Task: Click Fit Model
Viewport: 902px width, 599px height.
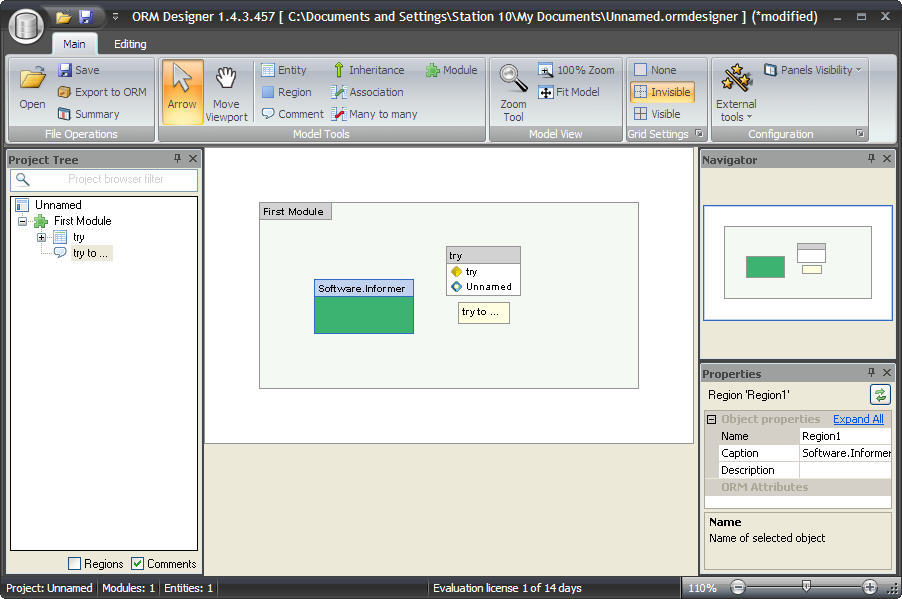Action: click(x=569, y=92)
